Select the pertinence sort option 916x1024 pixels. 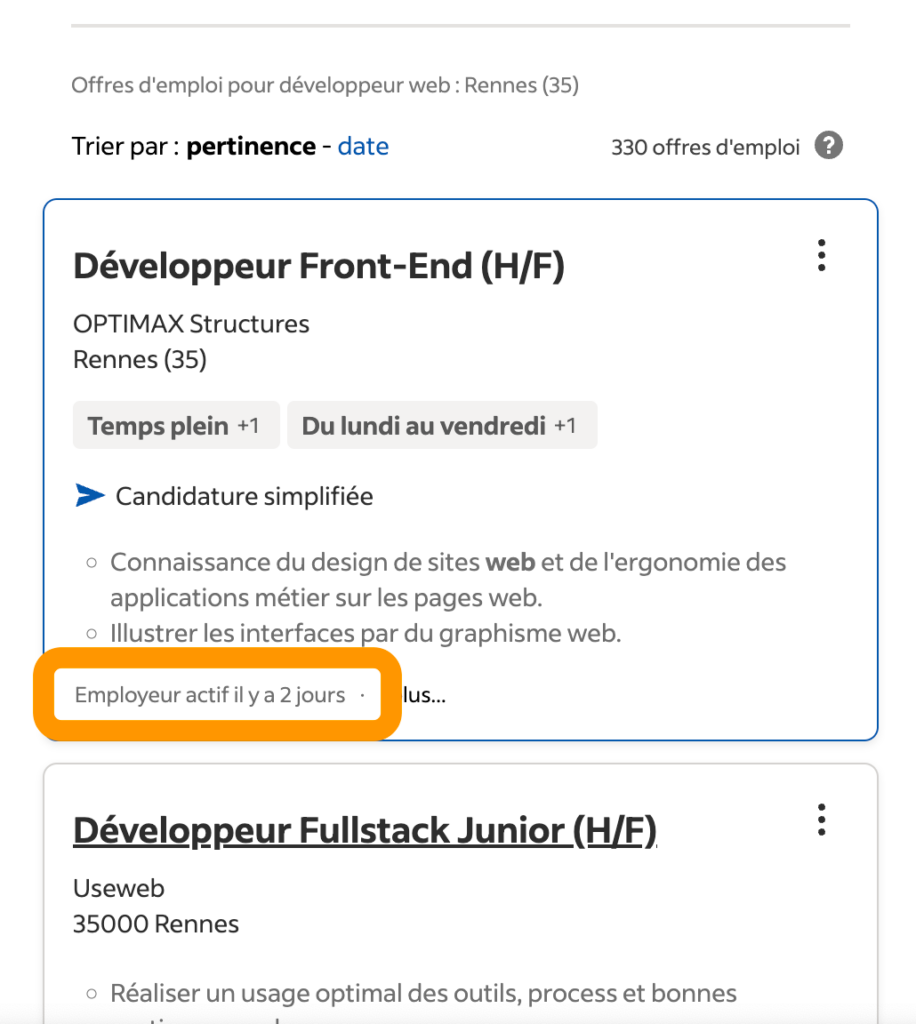click(x=251, y=146)
